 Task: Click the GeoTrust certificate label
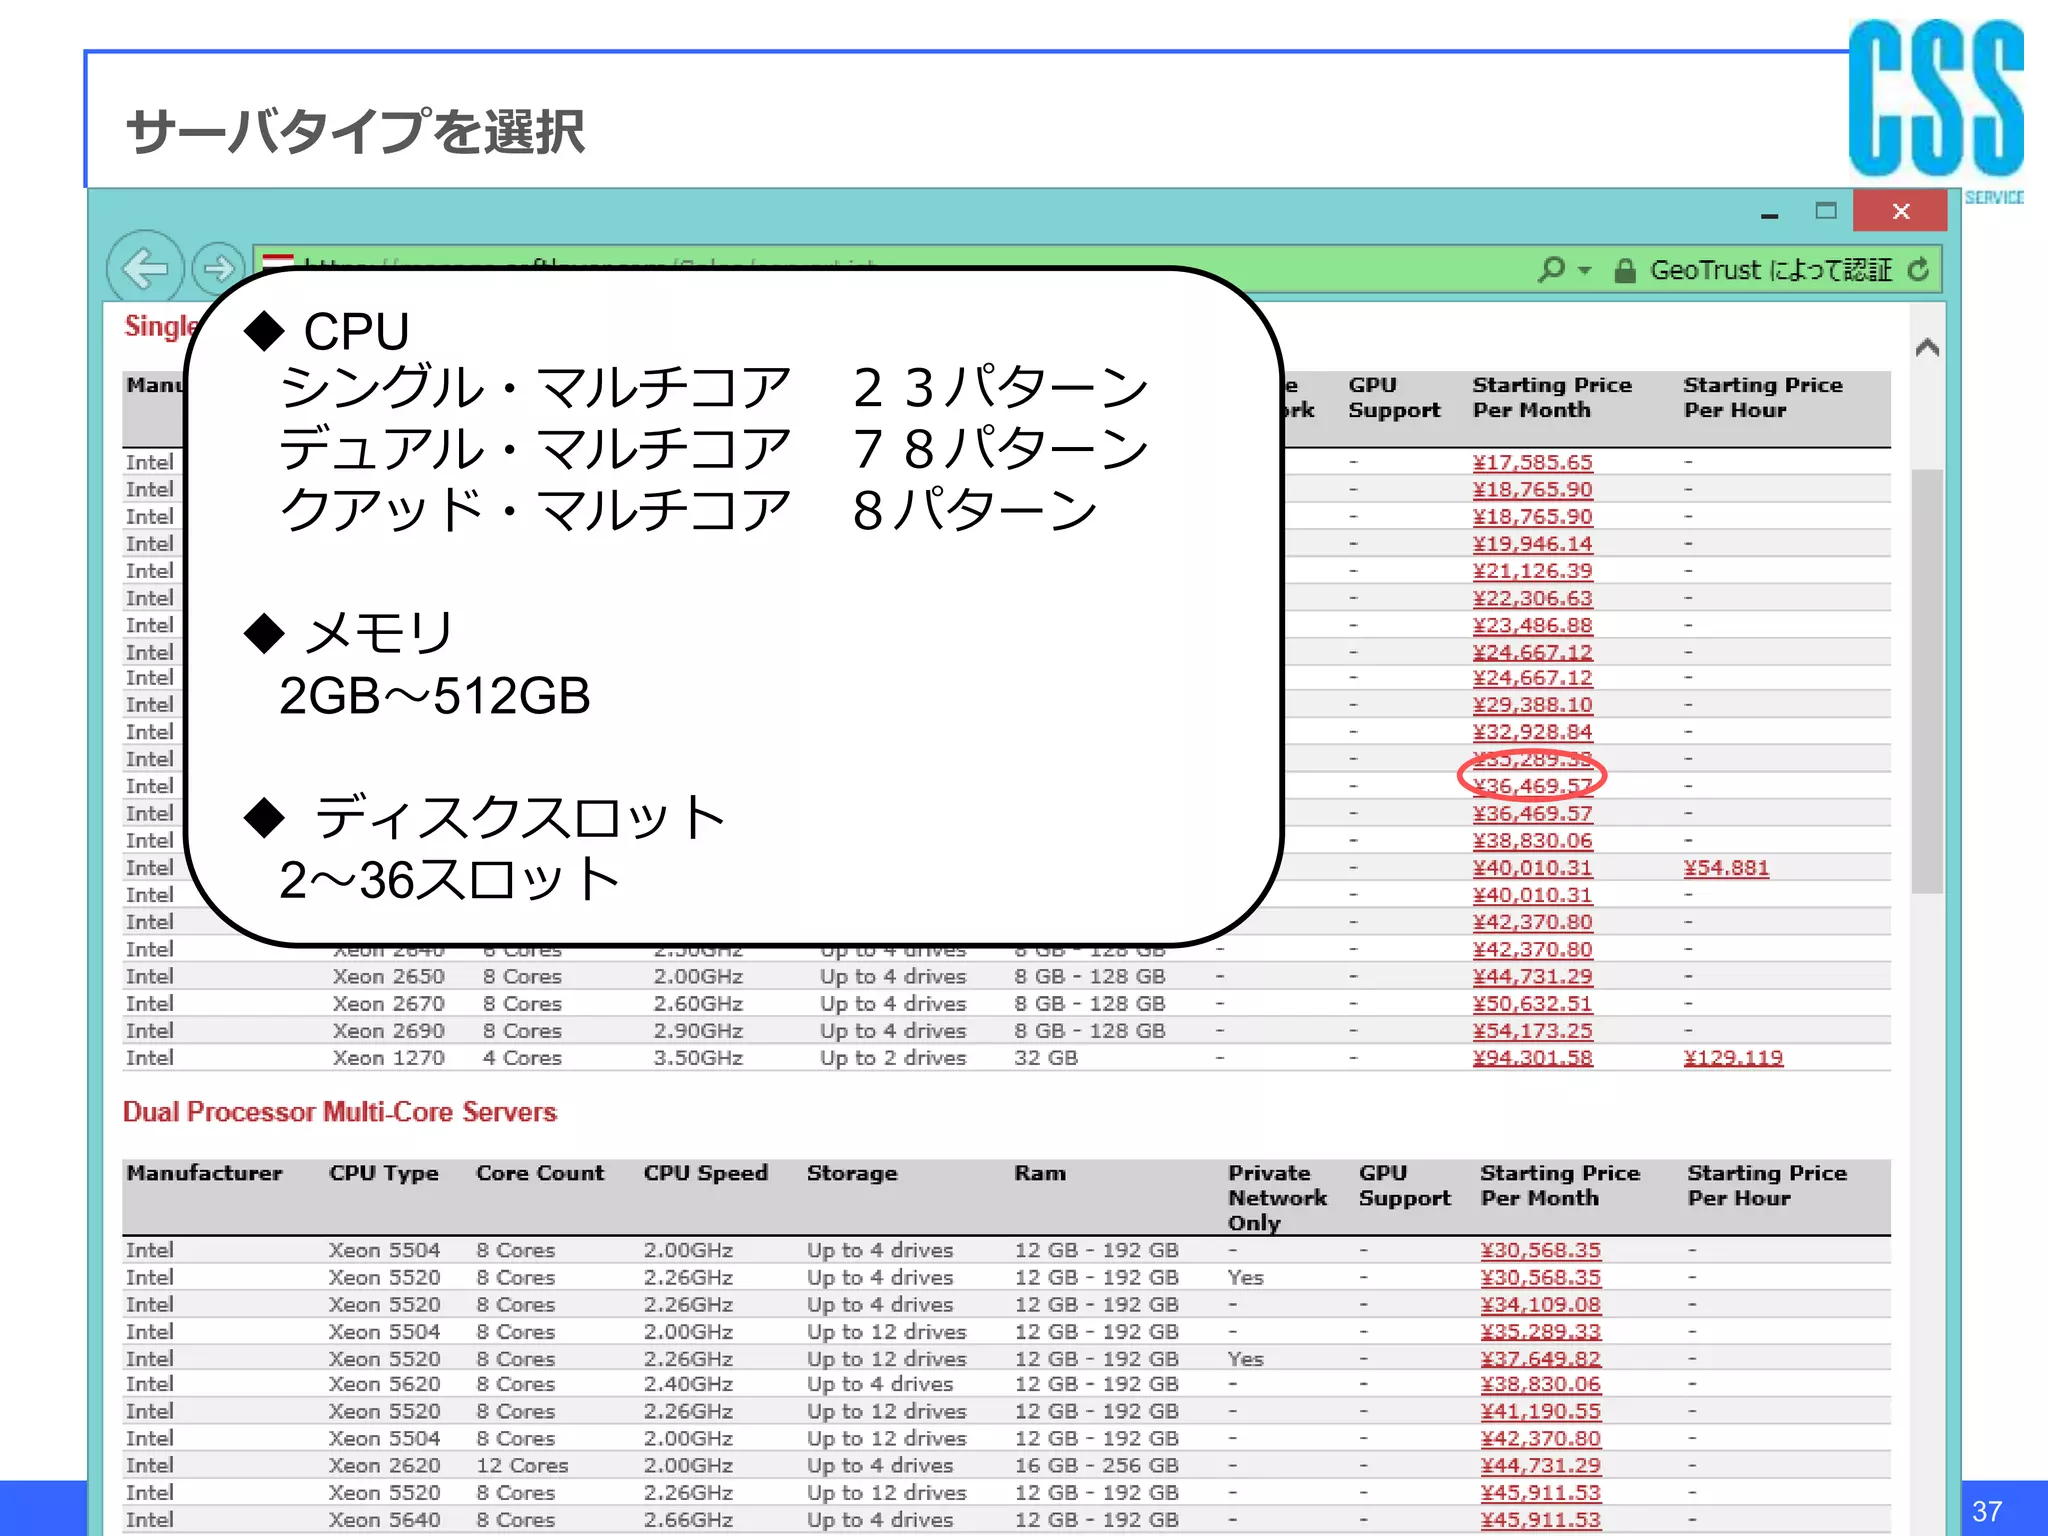pyautogui.click(x=1771, y=270)
